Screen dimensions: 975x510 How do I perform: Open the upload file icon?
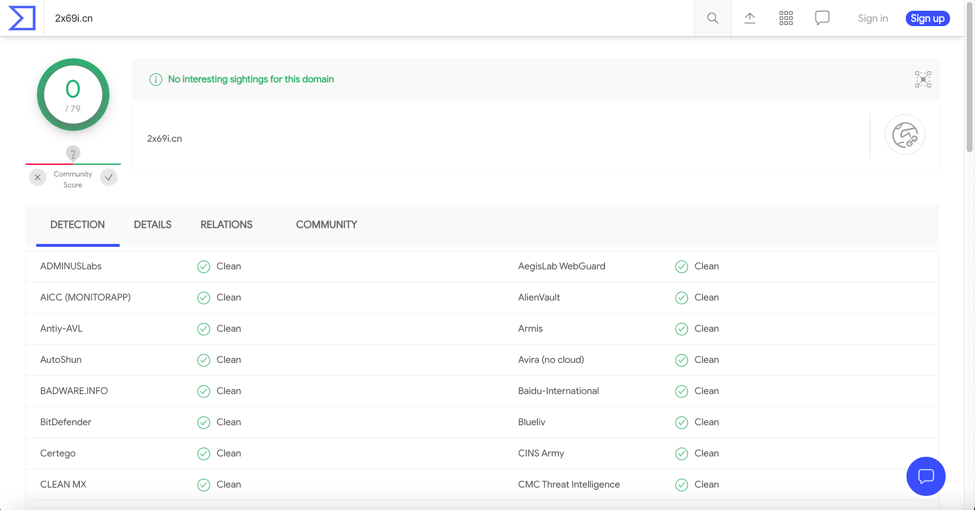coord(750,18)
